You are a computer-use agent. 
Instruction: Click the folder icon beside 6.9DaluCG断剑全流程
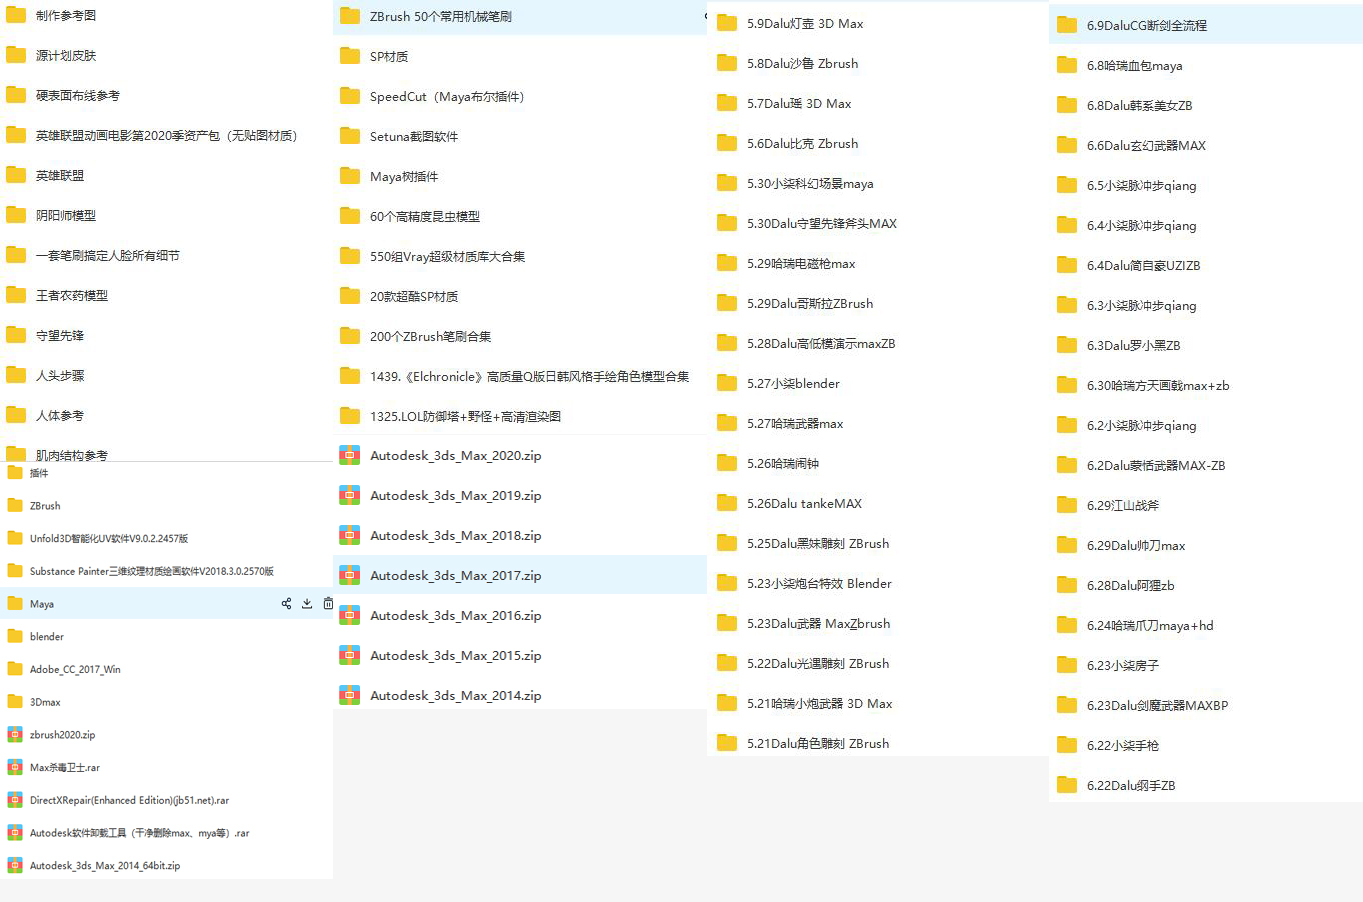tap(1067, 25)
